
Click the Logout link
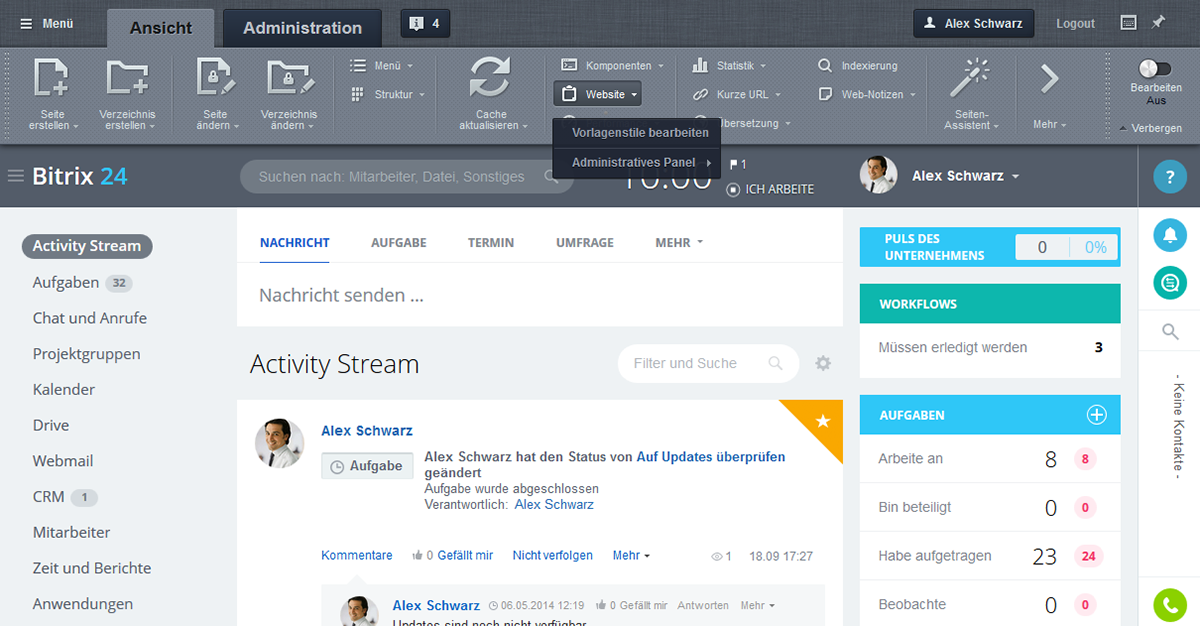pyautogui.click(x=1076, y=23)
